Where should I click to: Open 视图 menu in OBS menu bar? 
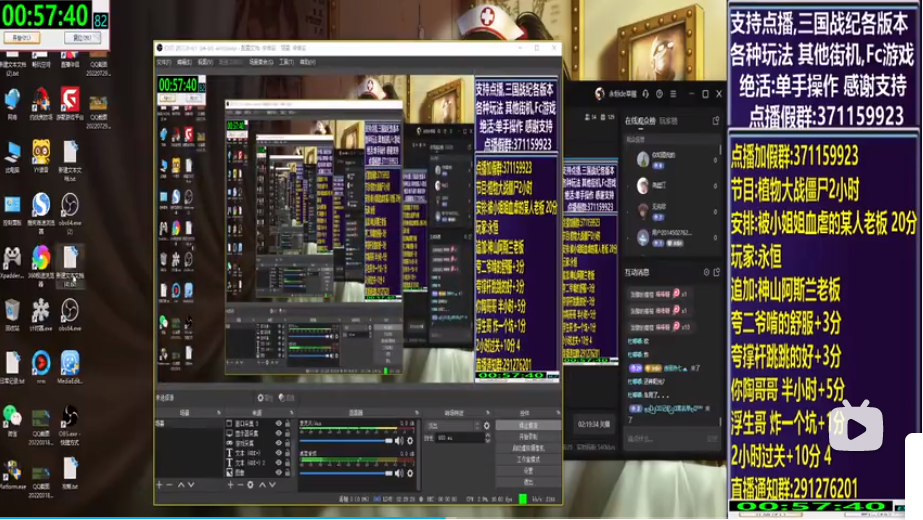(205, 62)
